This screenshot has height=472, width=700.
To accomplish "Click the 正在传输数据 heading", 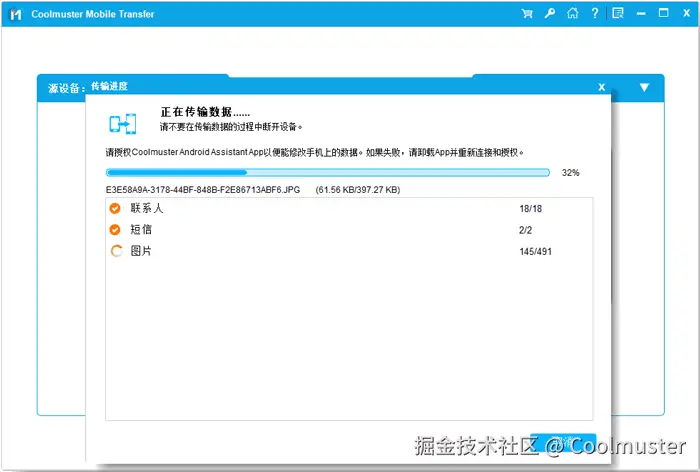I will click(x=205, y=112).
